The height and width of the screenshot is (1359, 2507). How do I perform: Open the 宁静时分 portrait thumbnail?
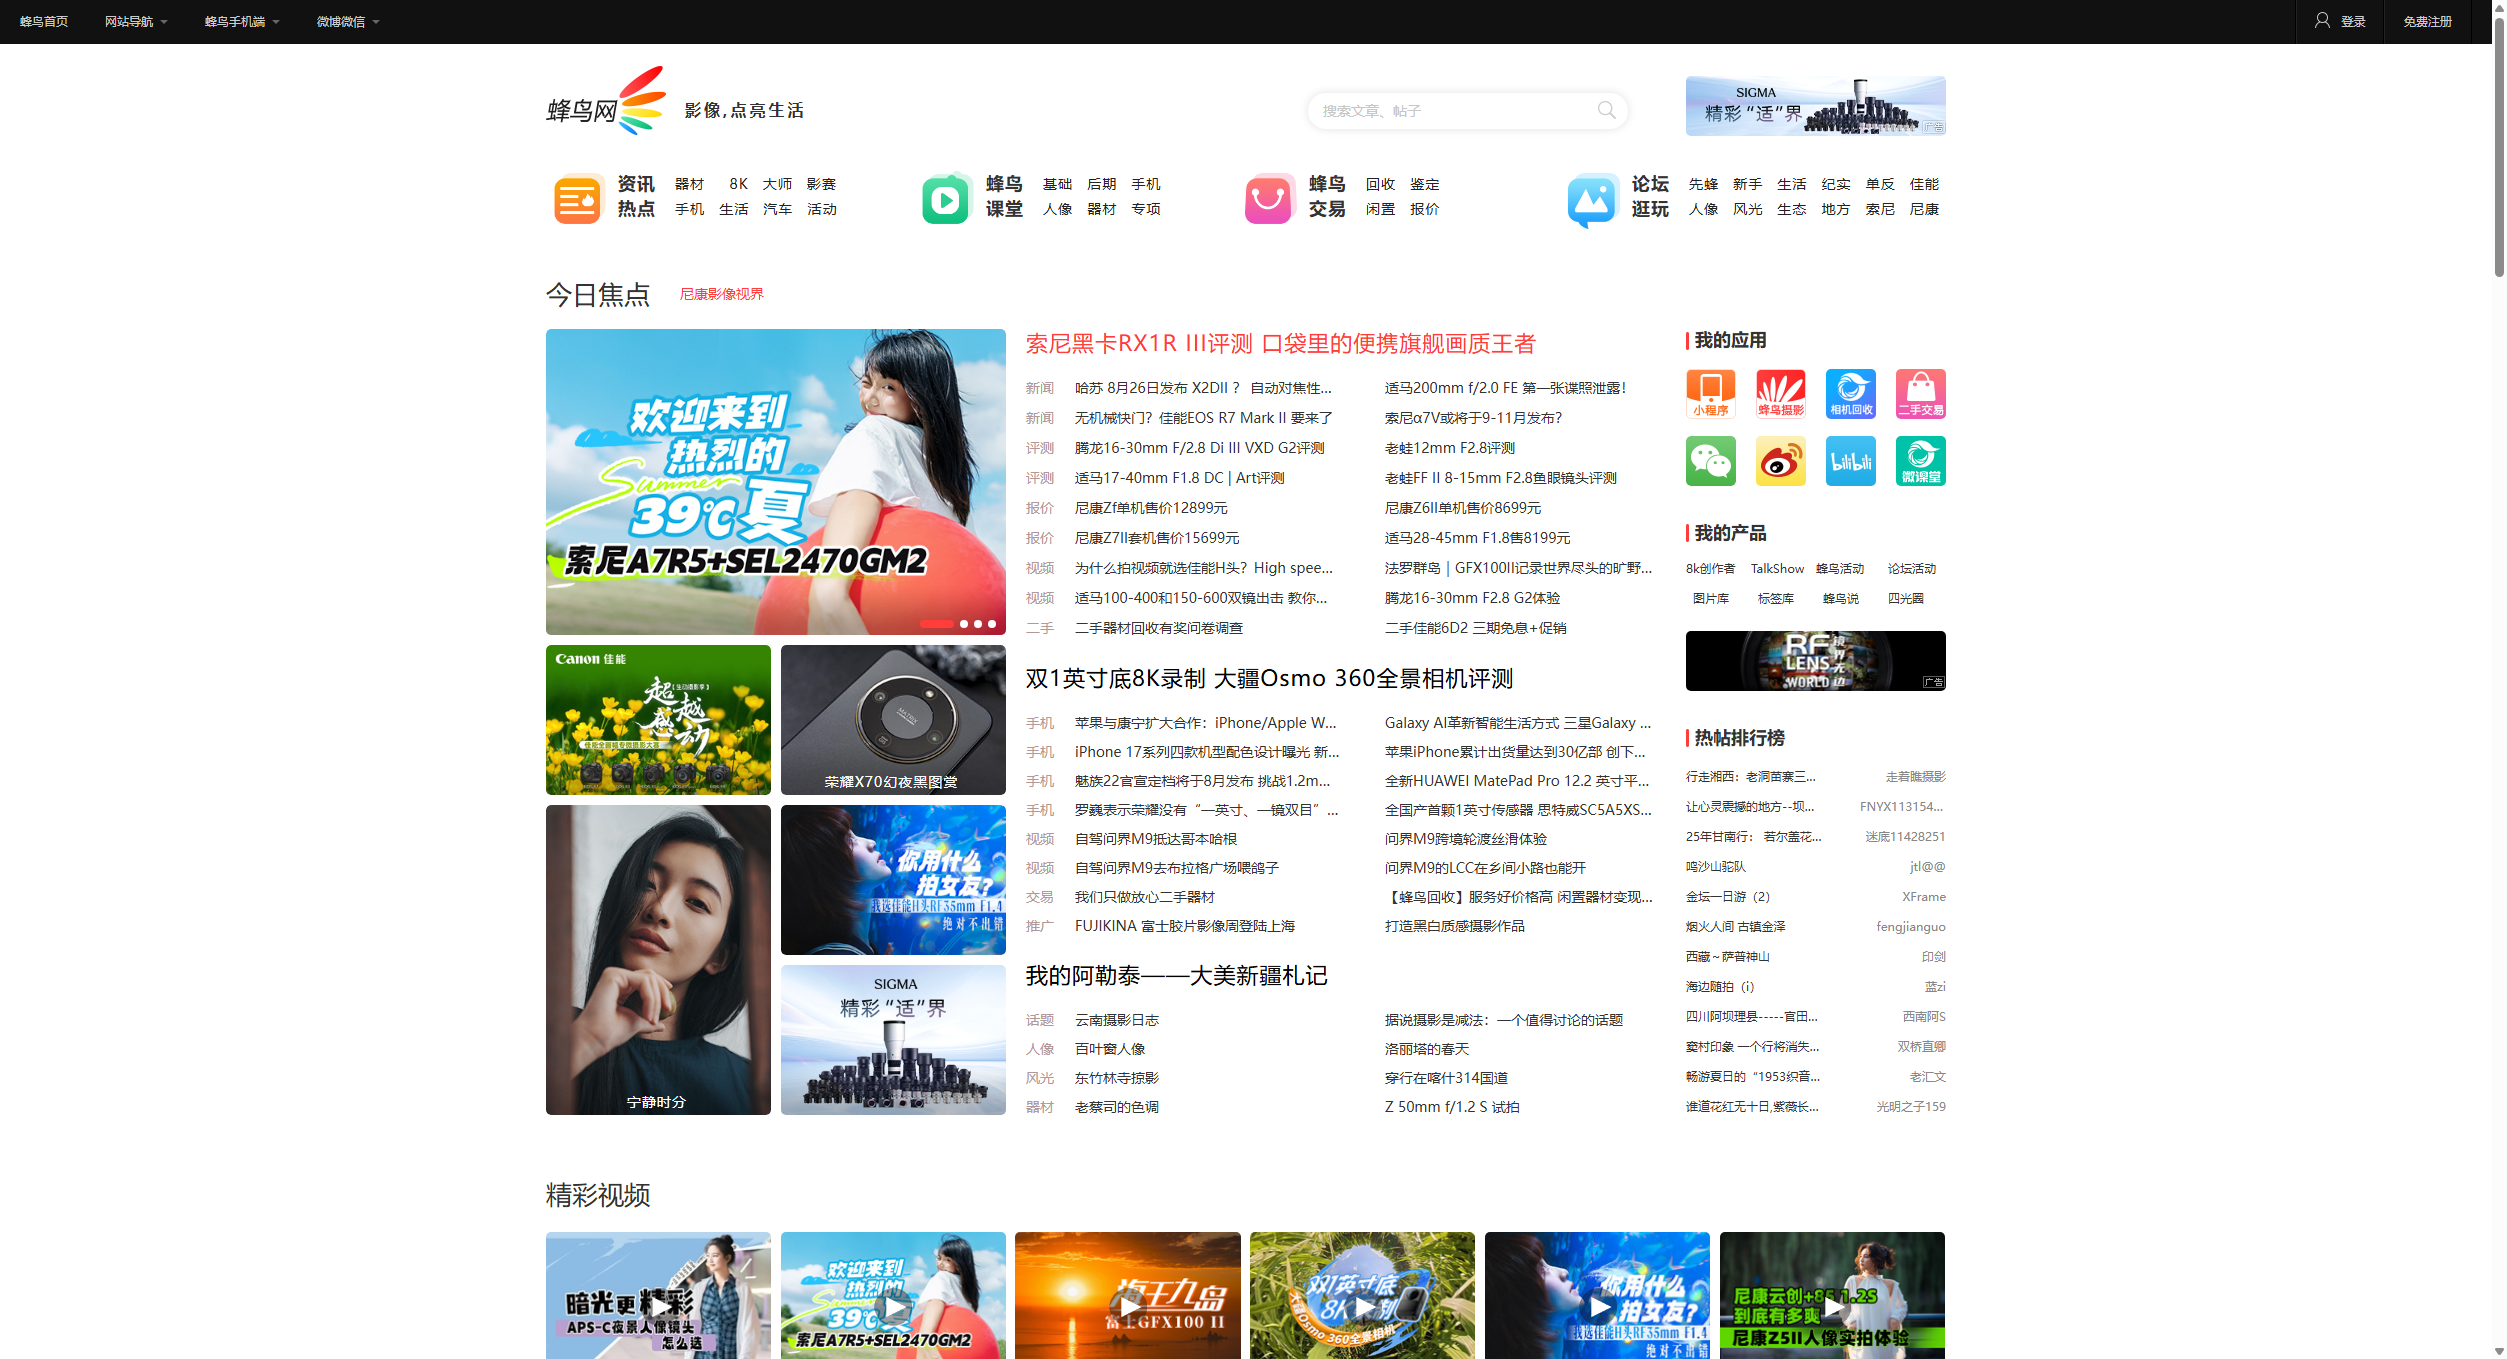click(x=658, y=960)
